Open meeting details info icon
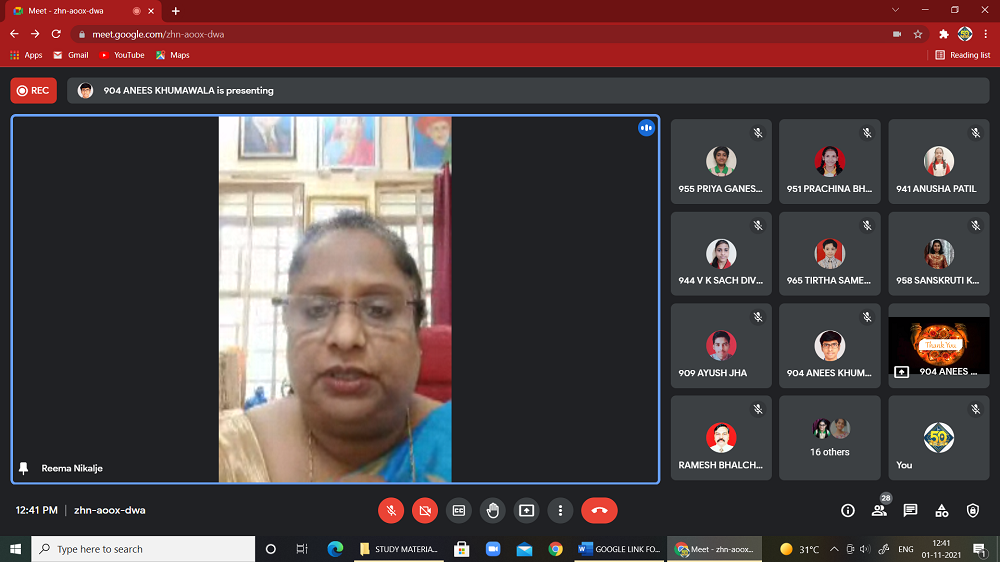This screenshot has height=562, width=1000. tap(848, 510)
